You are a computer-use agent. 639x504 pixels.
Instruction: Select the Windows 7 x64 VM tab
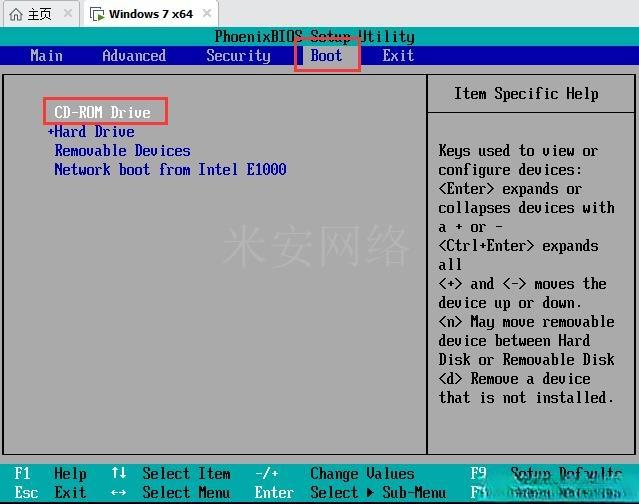(150, 14)
